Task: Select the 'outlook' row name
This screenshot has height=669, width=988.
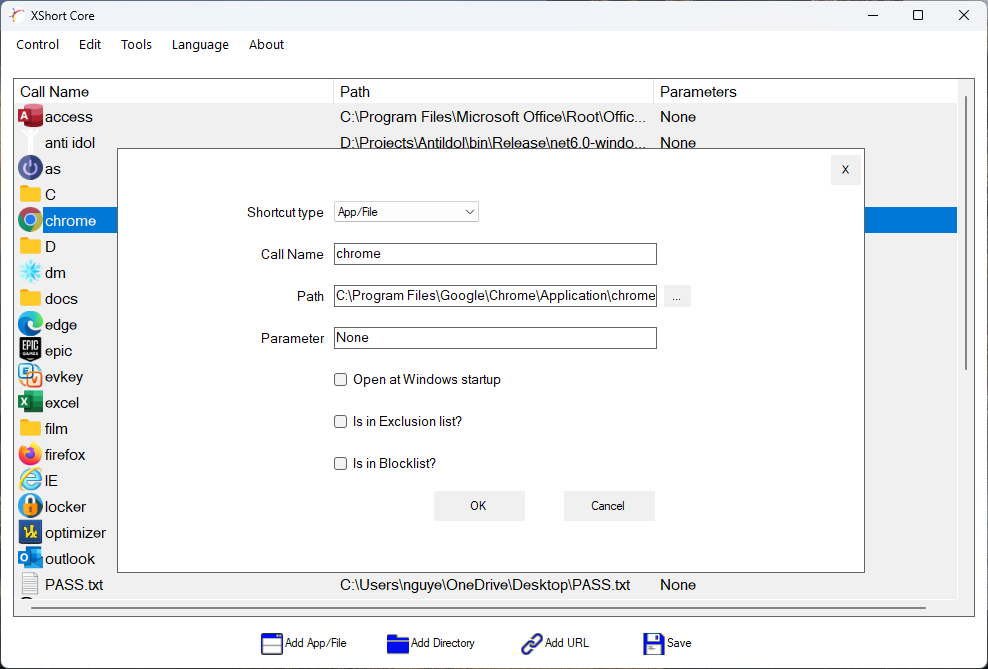Action: [70, 559]
